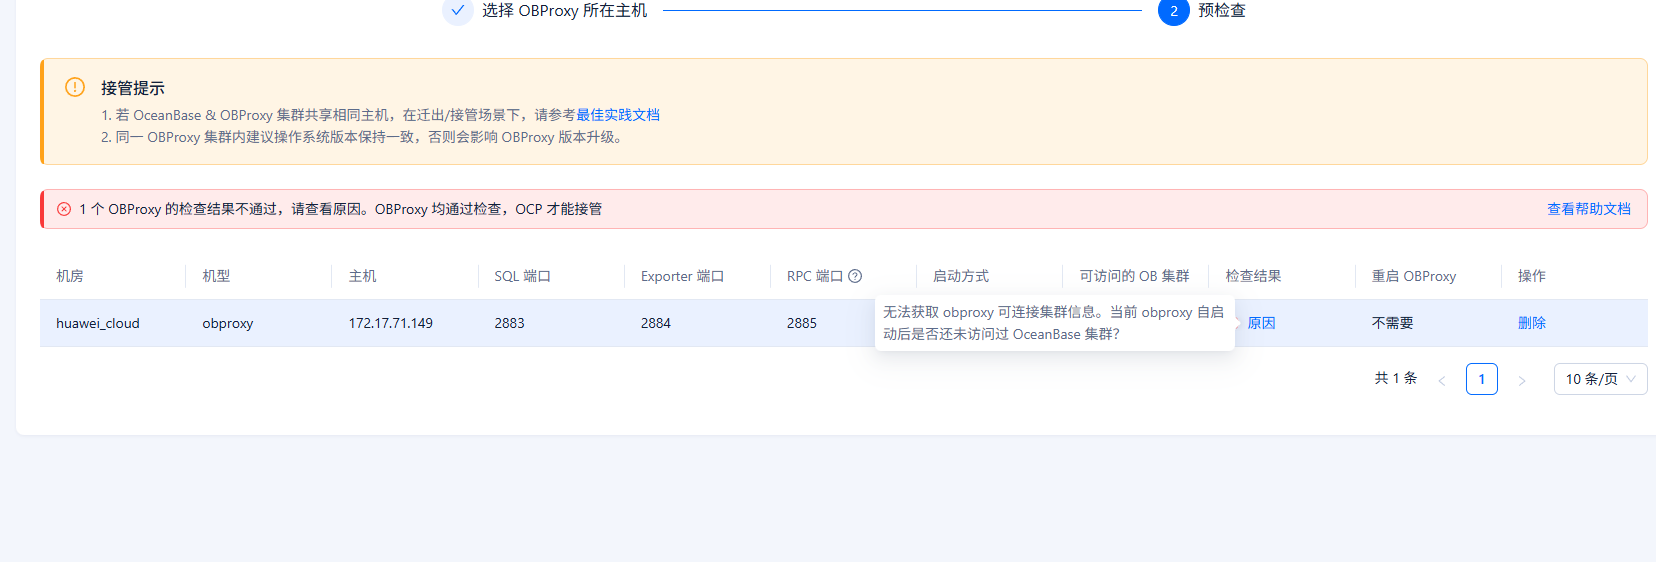This screenshot has width=1656, height=562.
Task: Click the 选择 OBProxy 所在主机 step label
Action: [564, 11]
